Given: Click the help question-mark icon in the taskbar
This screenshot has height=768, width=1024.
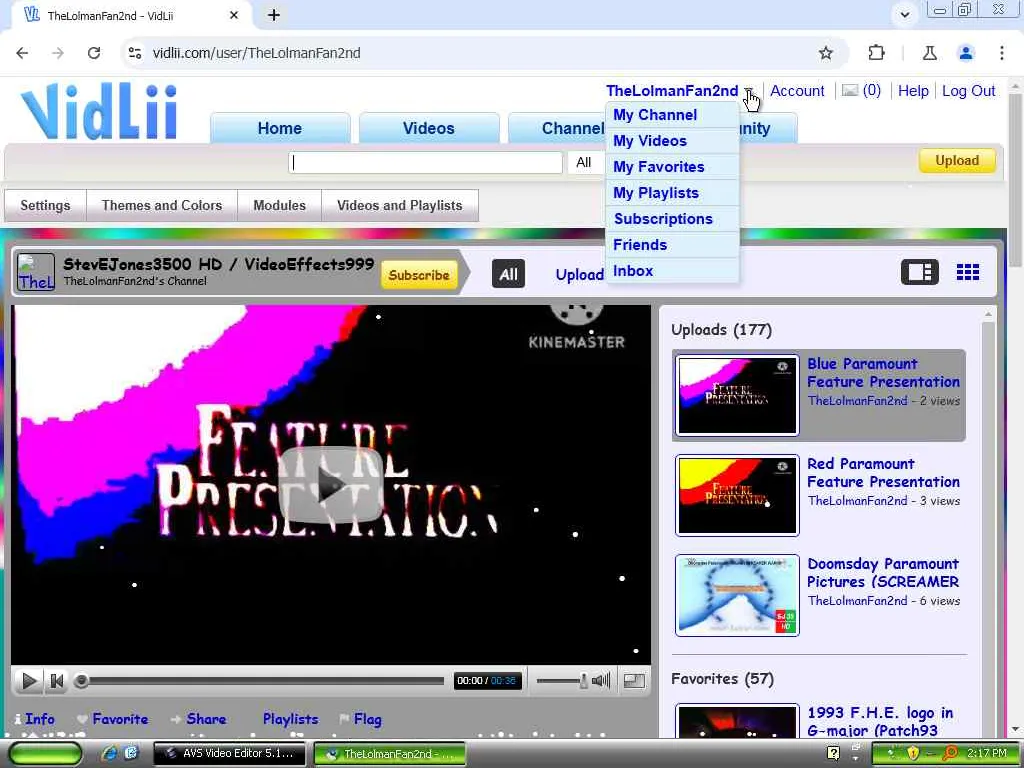Looking at the screenshot, I should click(x=833, y=753).
